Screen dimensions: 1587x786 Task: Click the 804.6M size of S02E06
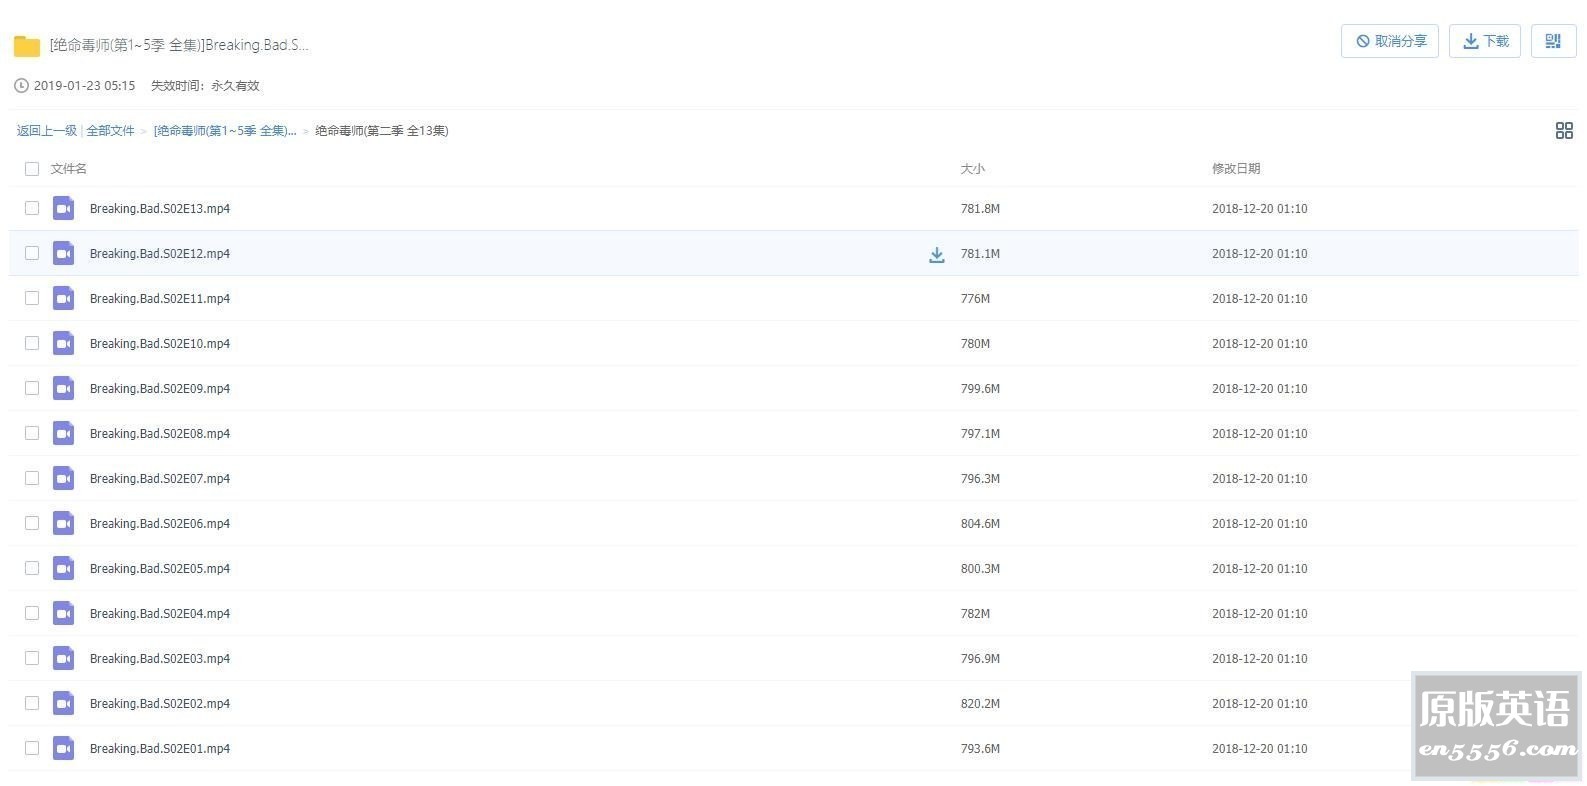[x=980, y=524]
